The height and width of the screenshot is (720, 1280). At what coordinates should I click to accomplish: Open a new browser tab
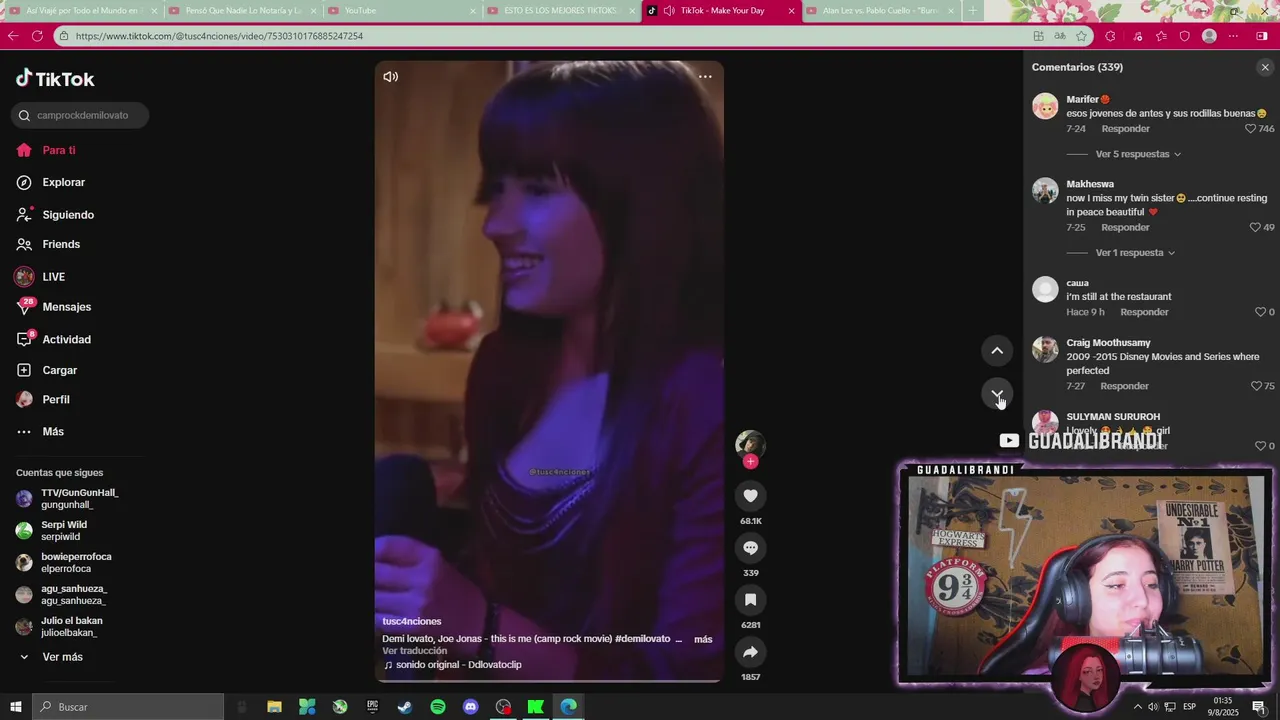click(973, 11)
